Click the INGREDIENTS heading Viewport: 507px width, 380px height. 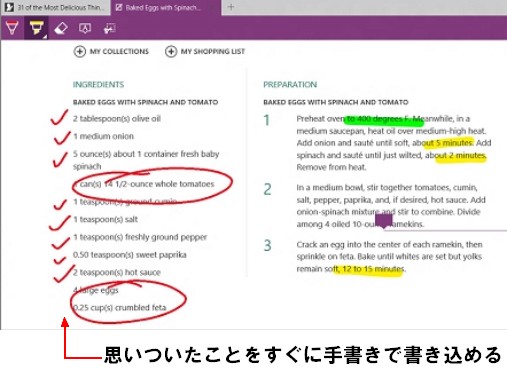tap(98, 85)
